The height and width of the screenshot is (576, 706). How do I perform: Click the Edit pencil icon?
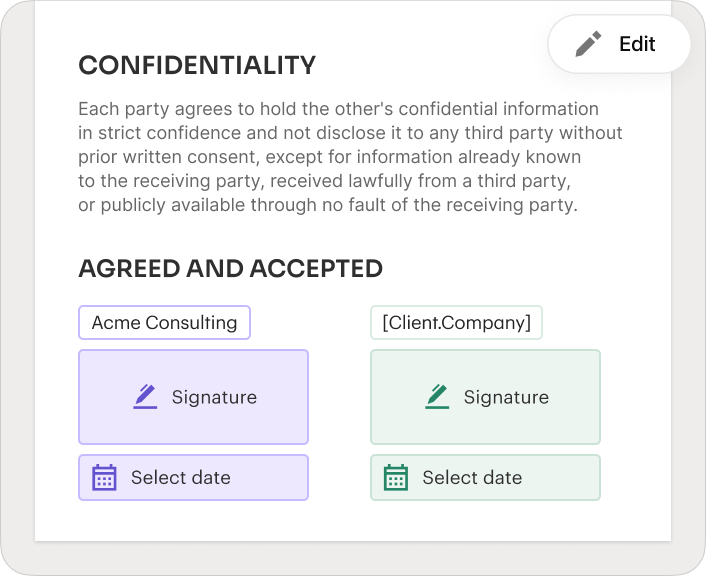coord(588,44)
